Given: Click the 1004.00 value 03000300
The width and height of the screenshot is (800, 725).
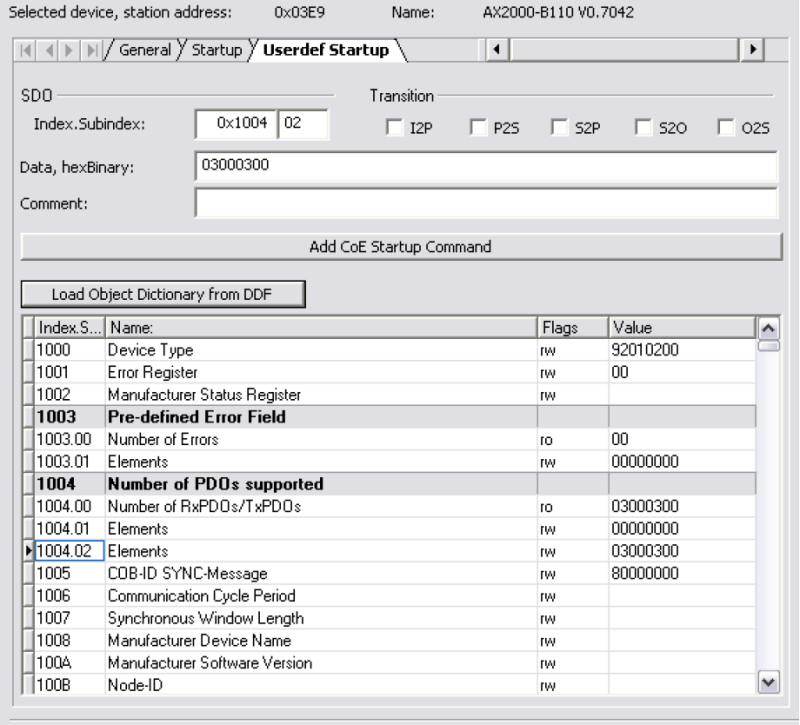Looking at the screenshot, I should tap(682, 507).
